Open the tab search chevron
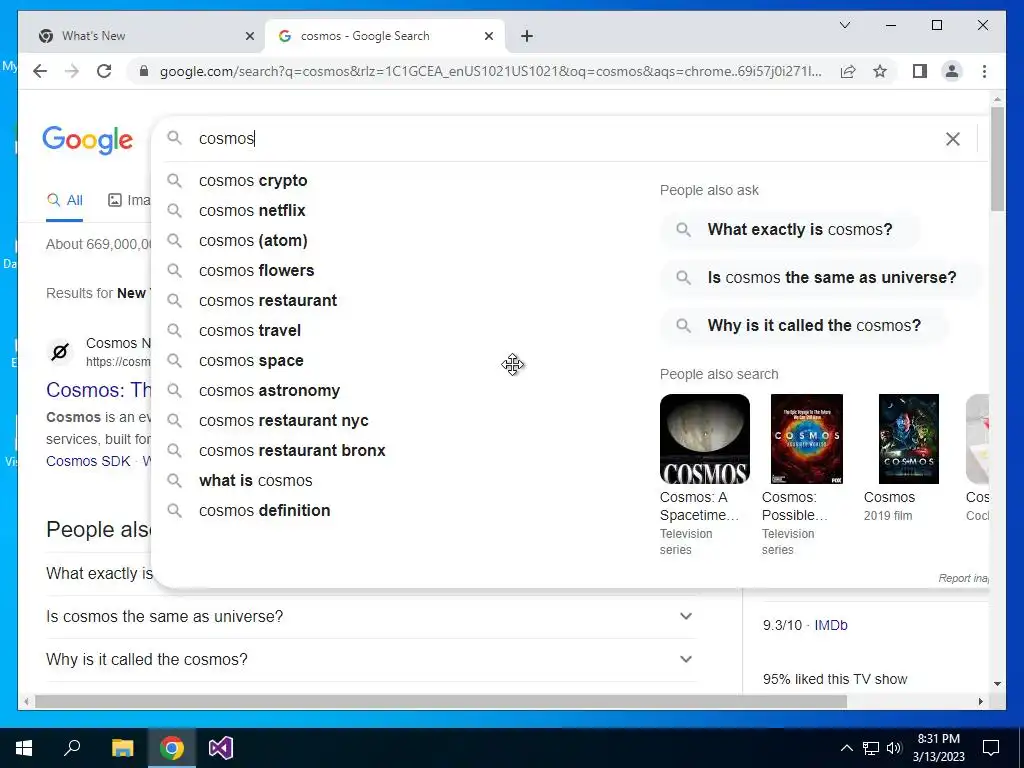The width and height of the screenshot is (1024, 768). [x=844, y=25]
